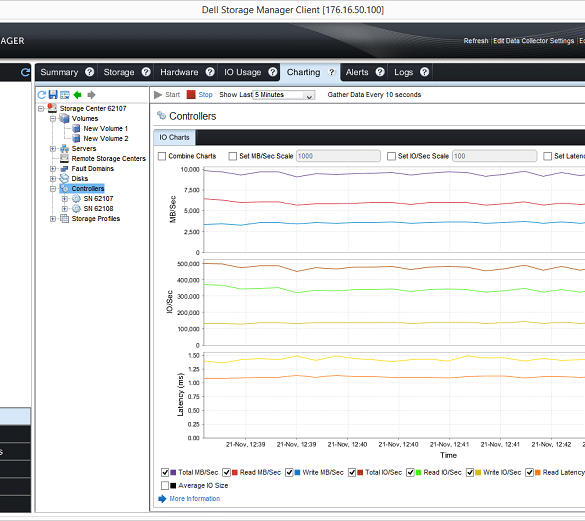Click the Volumes folder icon
This screenshot has width=585, height=521.
coord(65,118)
